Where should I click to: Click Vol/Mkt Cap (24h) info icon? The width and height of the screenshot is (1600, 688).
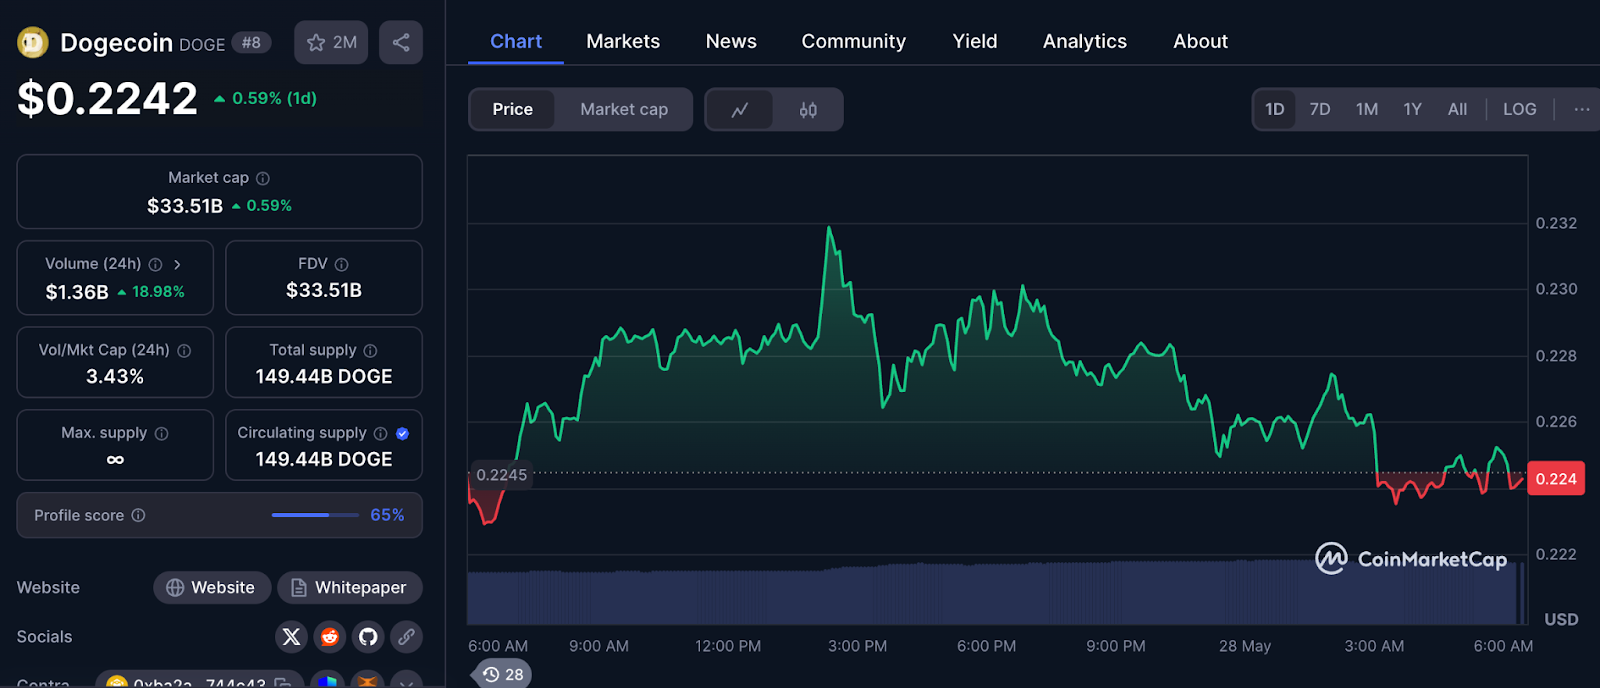coord(184,350)
